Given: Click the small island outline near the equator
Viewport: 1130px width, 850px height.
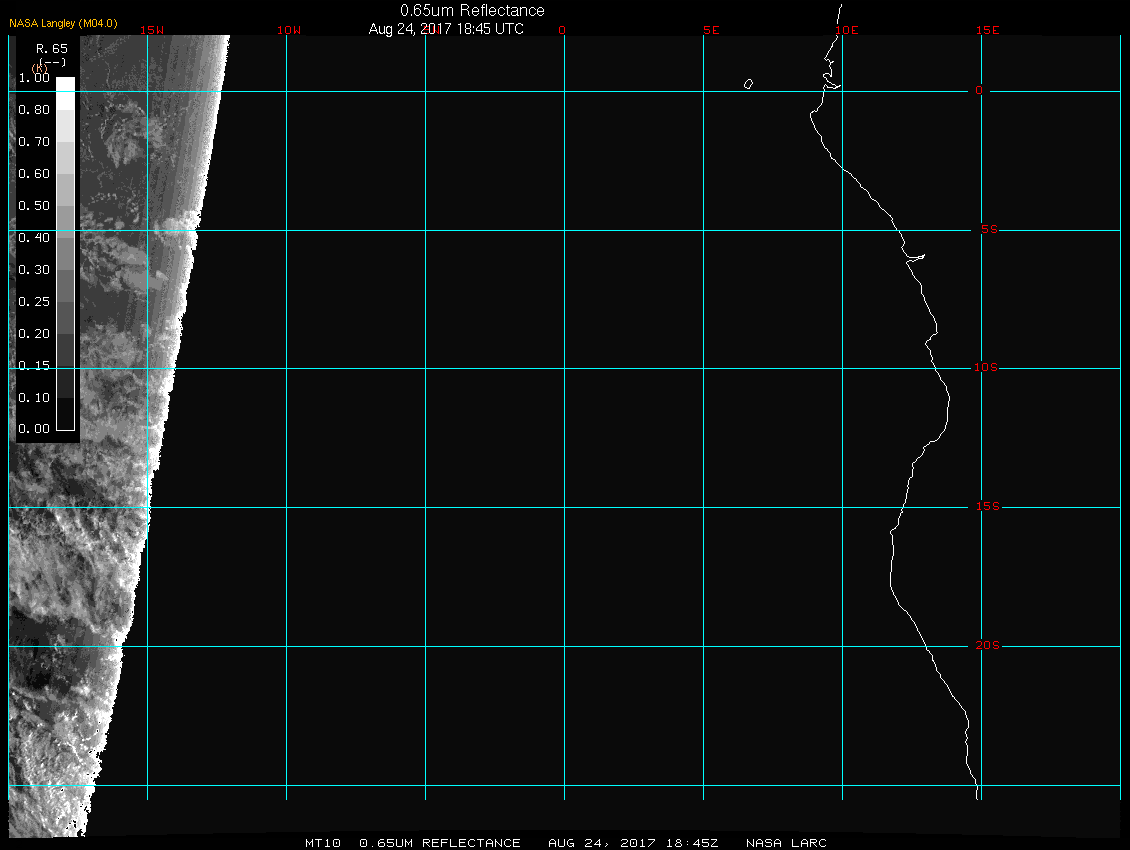Looking at the screenshot, I should pyautogui.click(x=748, y=84).
